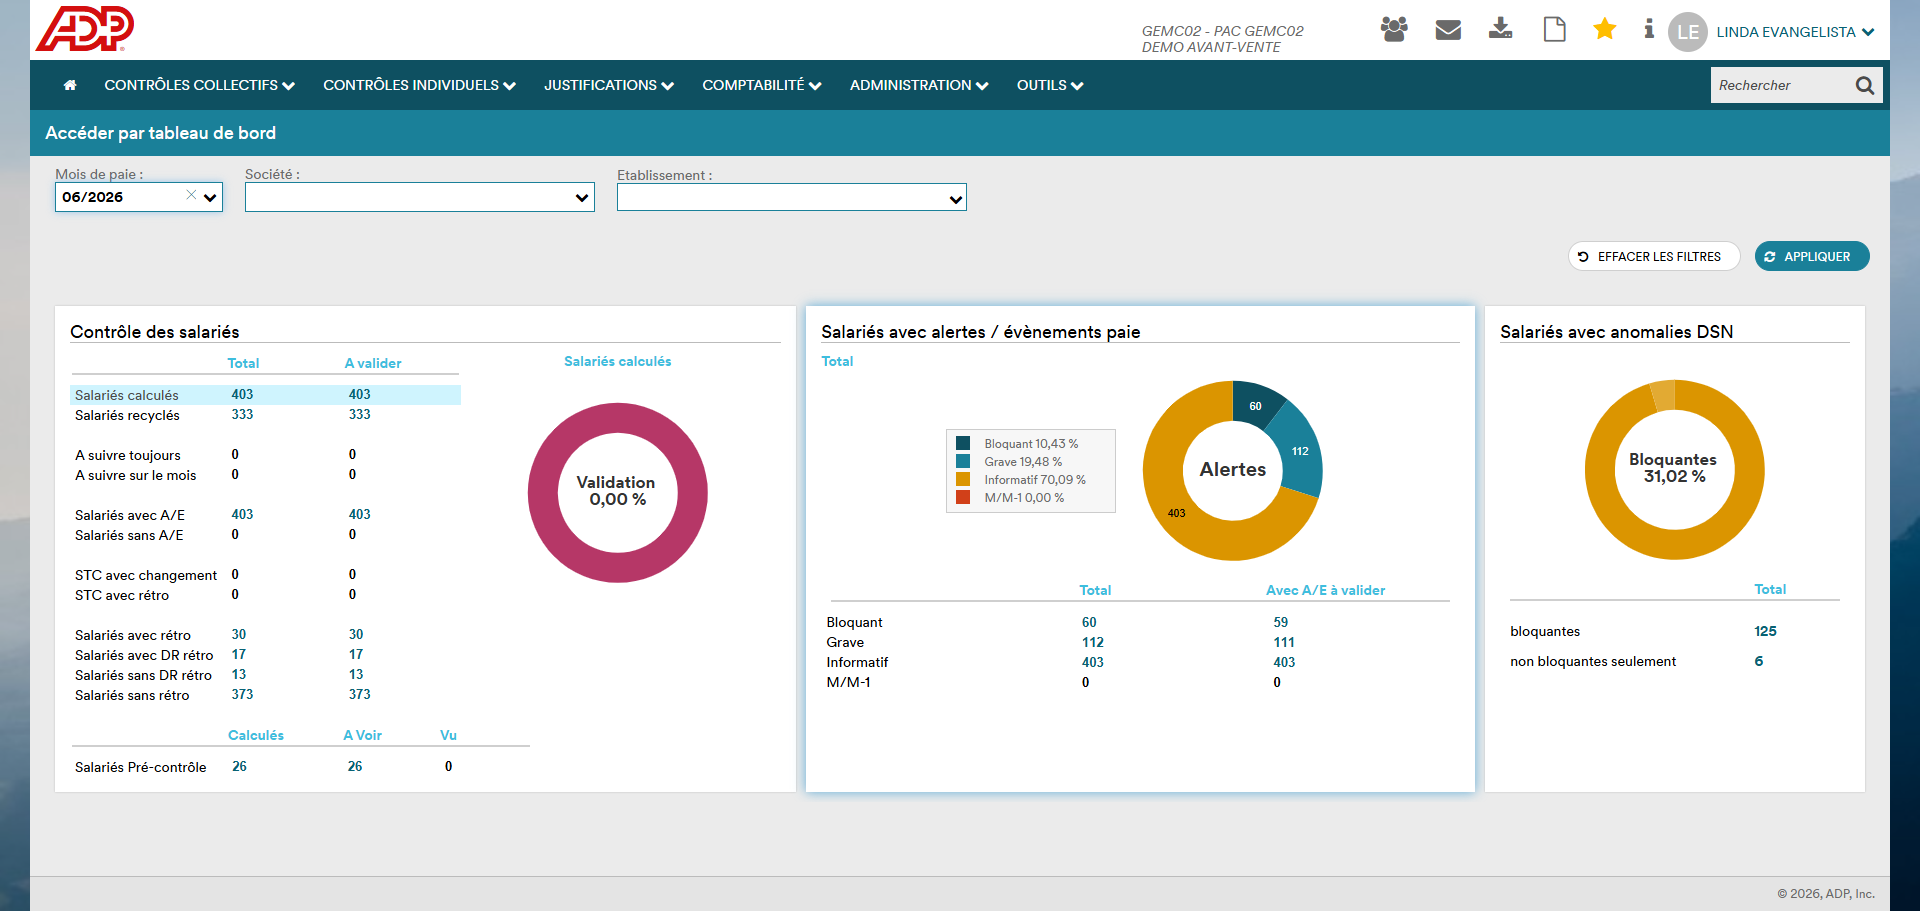Open the Etablissement dropdown
This screenshot has height=911, width=1920.
pyautogui.click(x=792, y=197)
